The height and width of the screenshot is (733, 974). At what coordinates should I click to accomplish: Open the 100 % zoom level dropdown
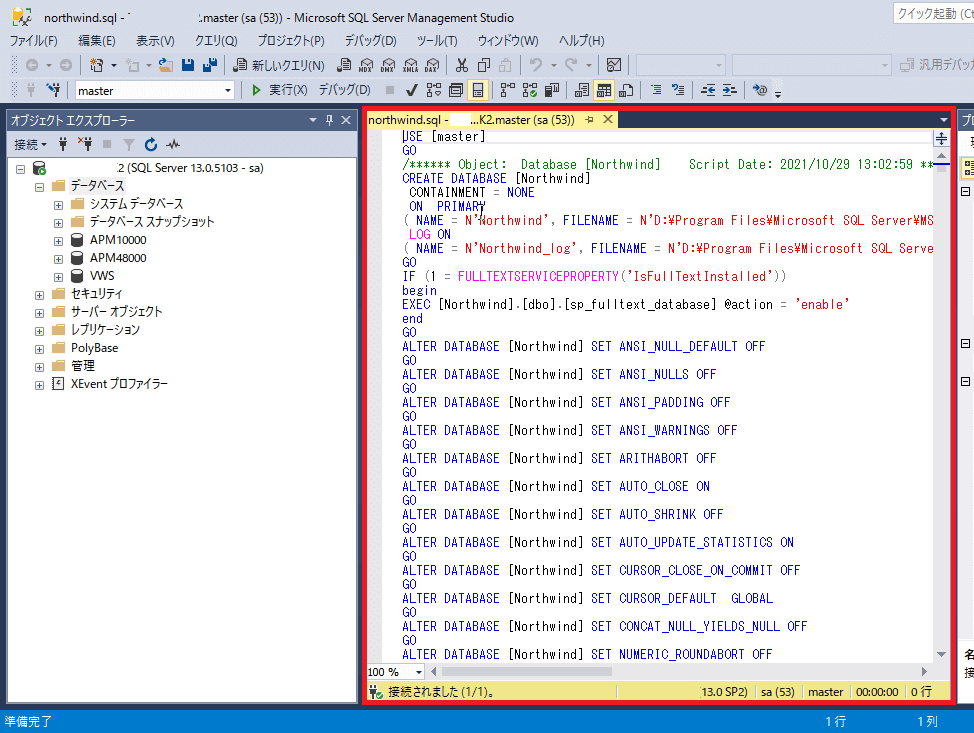(x=418, y=672)
